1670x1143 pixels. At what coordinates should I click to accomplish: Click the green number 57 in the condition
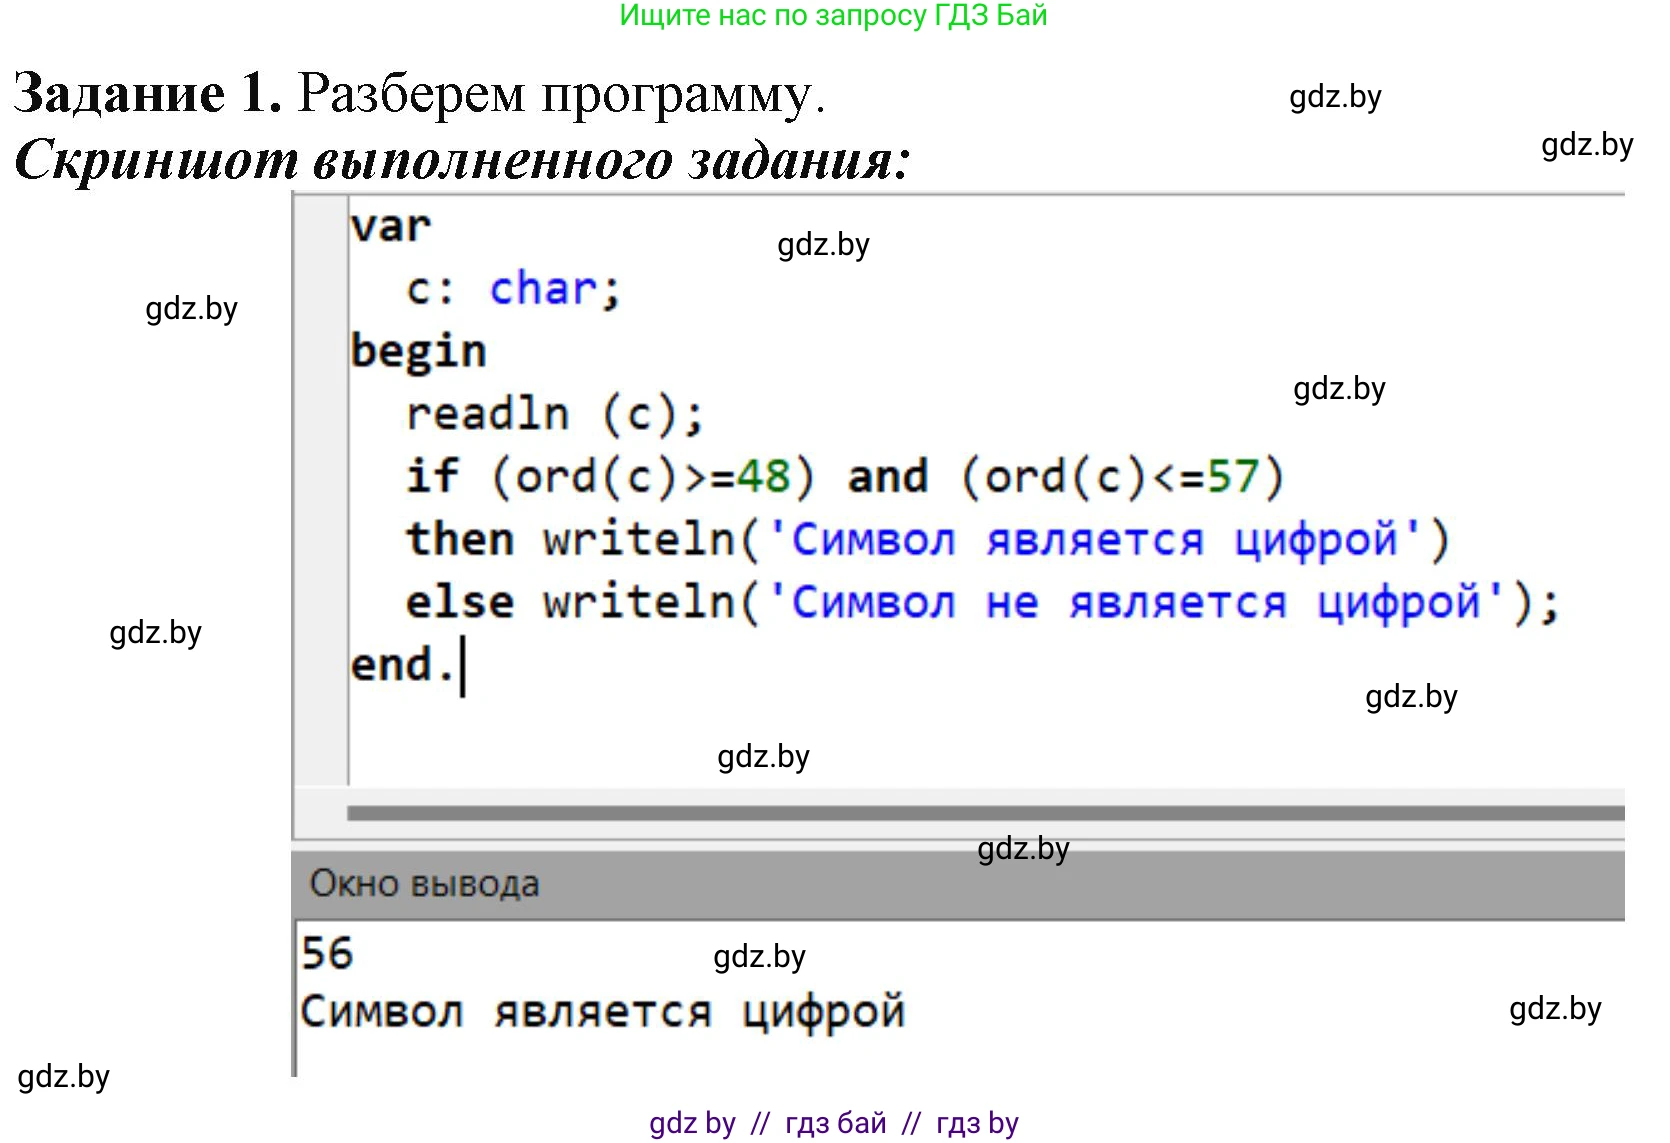point(1232,477)
